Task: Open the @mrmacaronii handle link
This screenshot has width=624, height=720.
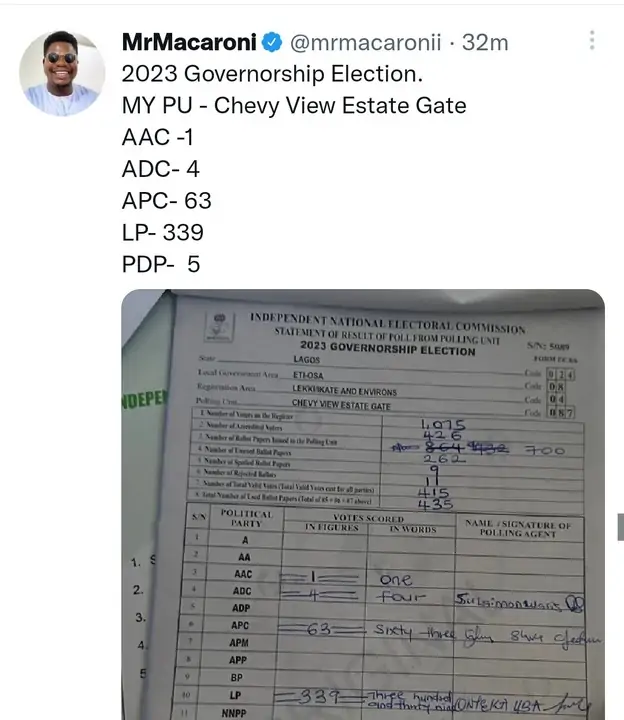Action: pyautogui.click(x=362, y=43)
